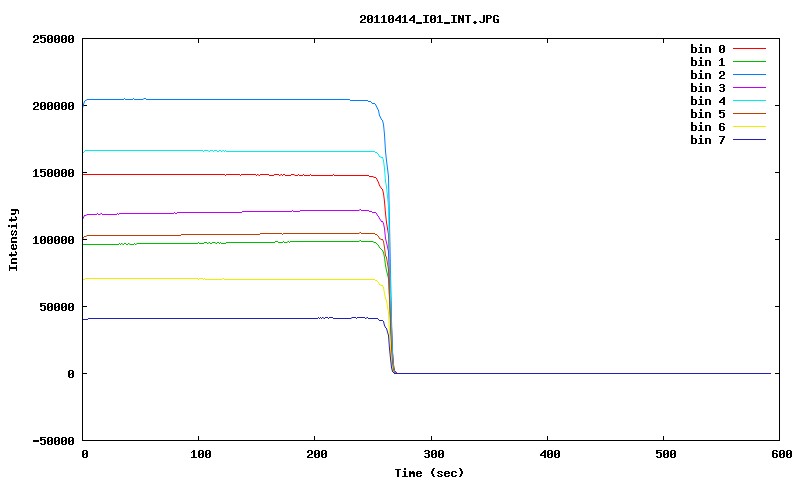Image resolution: width=800 pixels, height=480 pixels.
Task: Click the 'bin 7' legend label
Action: pos(708,140)
